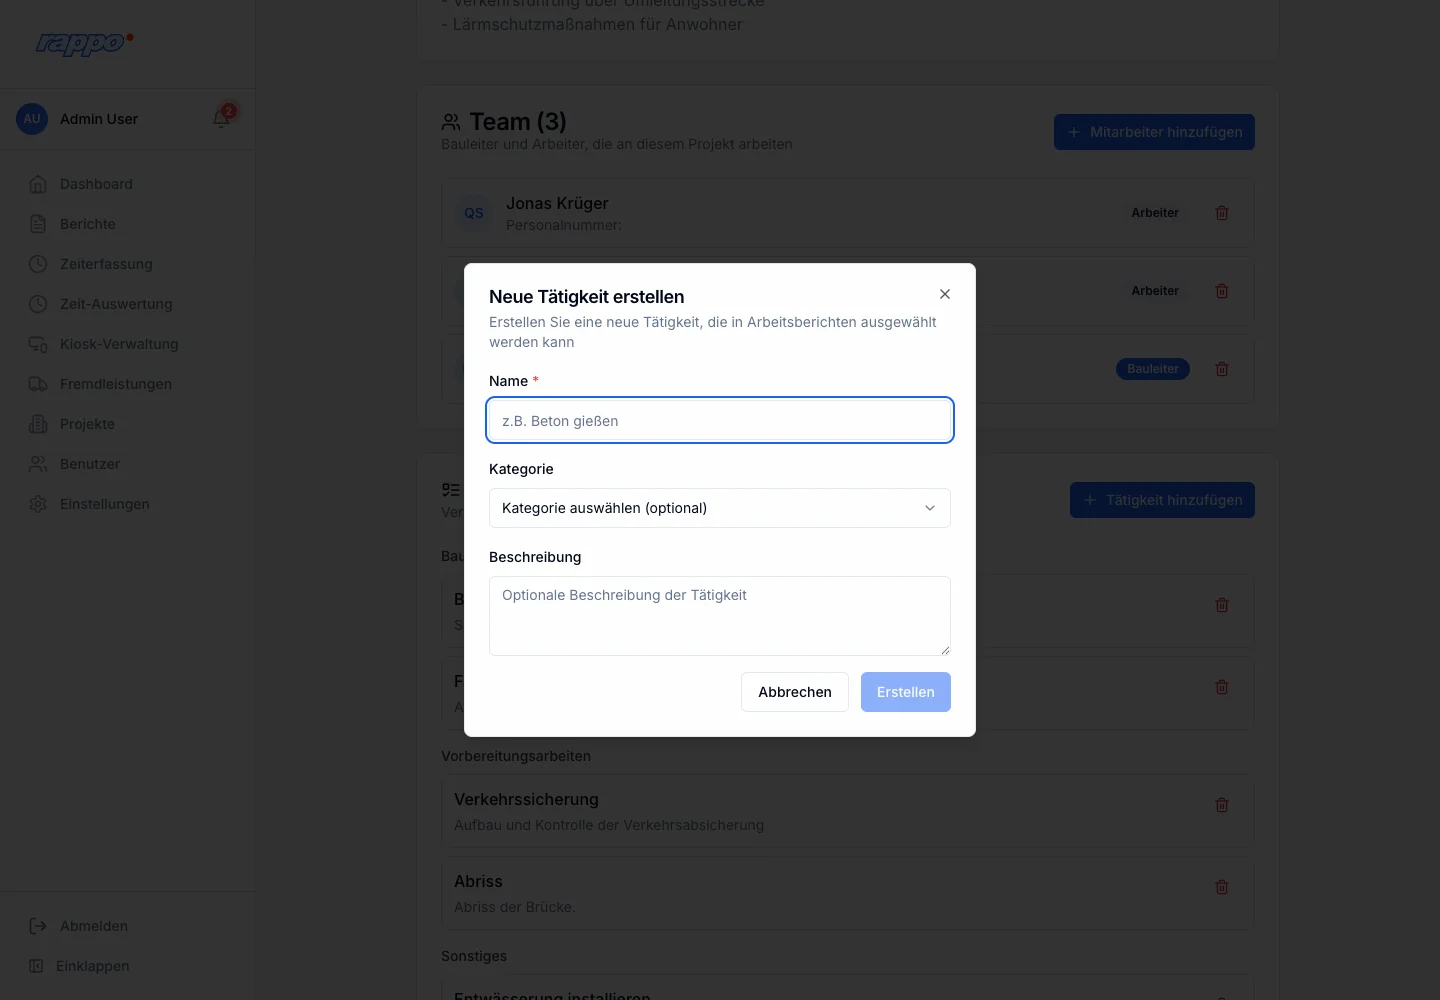The width and height of the screenshot is (1440, 1000).
Task: Click the Sonstiges category heading
Action: coord(474,956)
